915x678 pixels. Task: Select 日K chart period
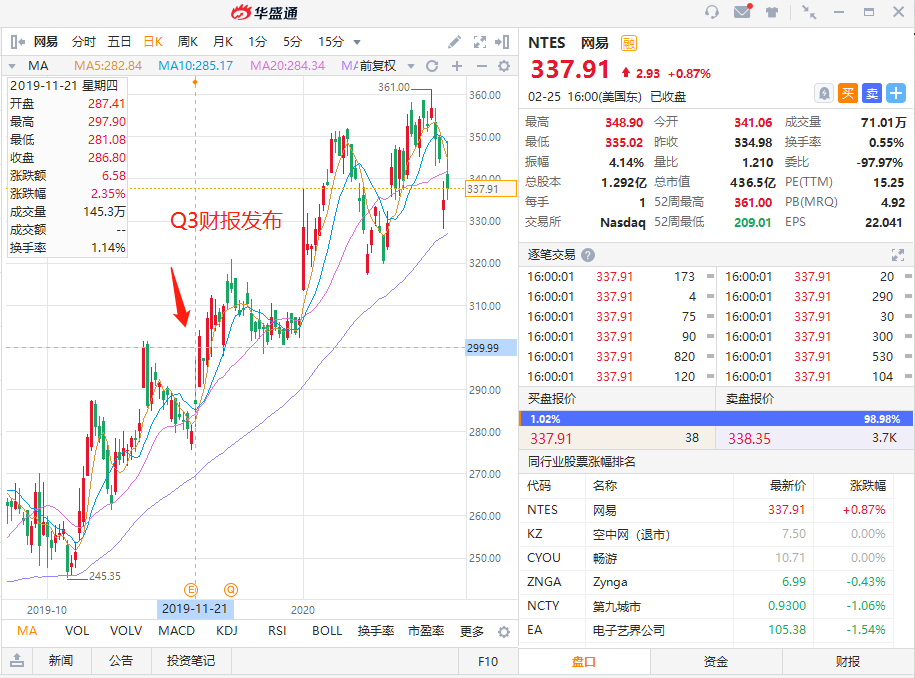[x=153, y=42]
